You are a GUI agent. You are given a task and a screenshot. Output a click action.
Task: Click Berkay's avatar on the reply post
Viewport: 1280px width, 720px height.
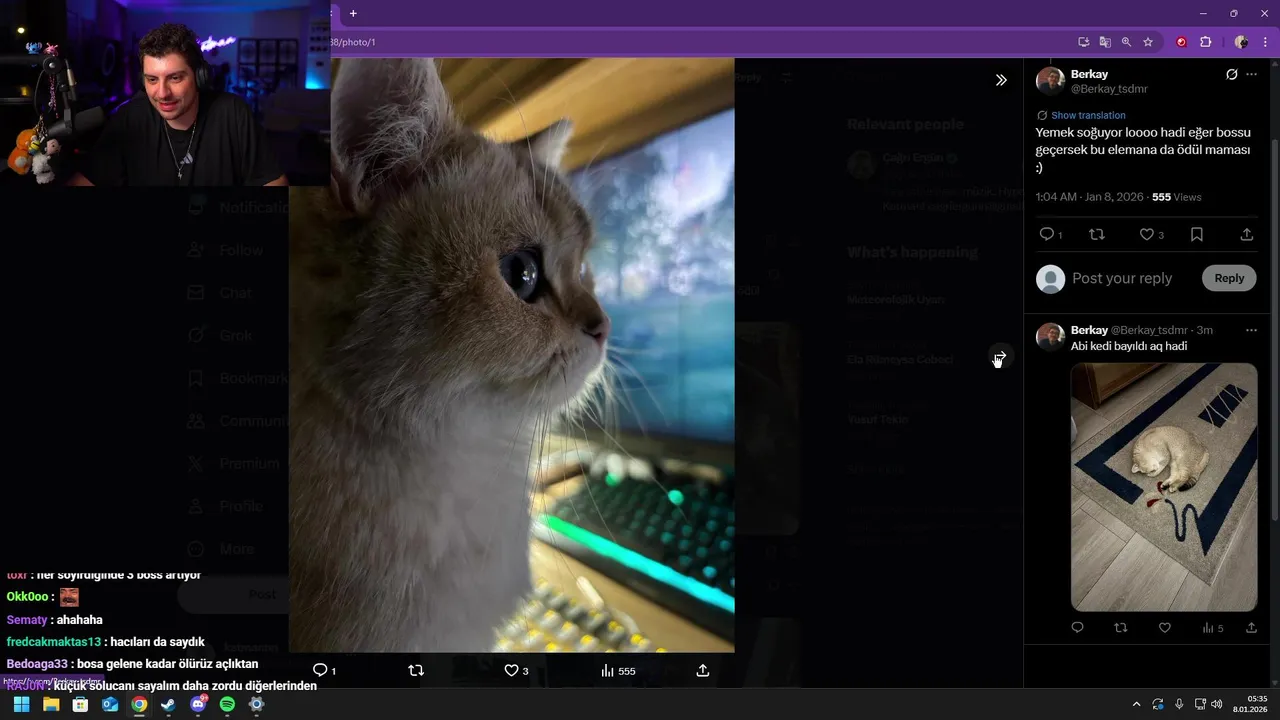pos(1050,336)
